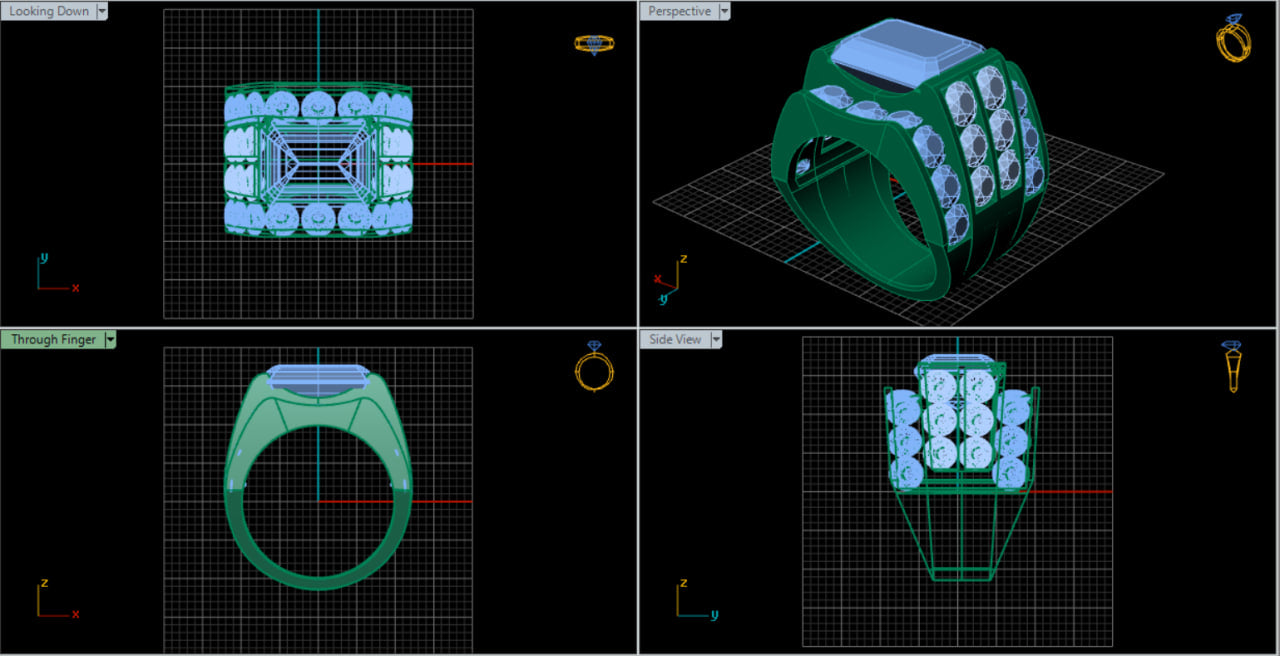Open the Perspective viewport dropdown menu
This screenshot has height=656, width=1280.
pos(722,11)
